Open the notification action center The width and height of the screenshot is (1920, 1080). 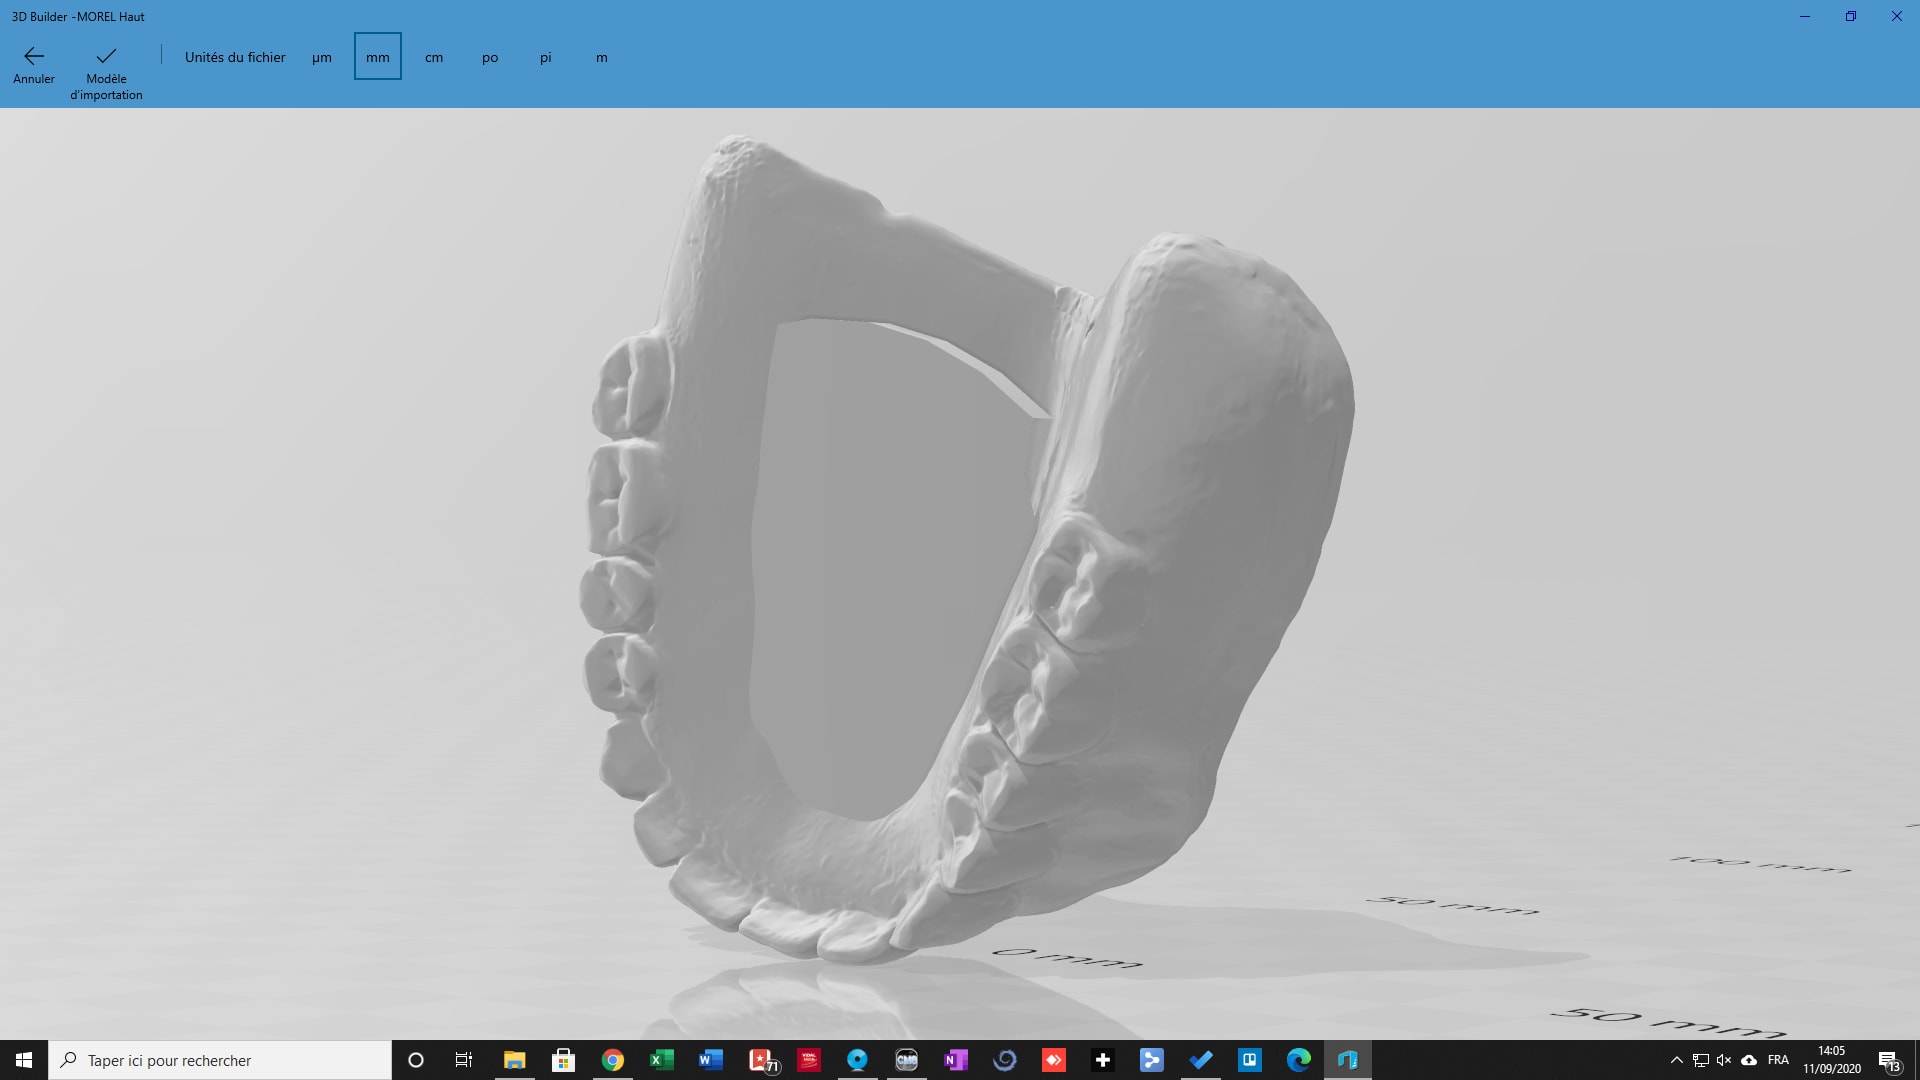pyautogui.click(x=1889, y=1060)
